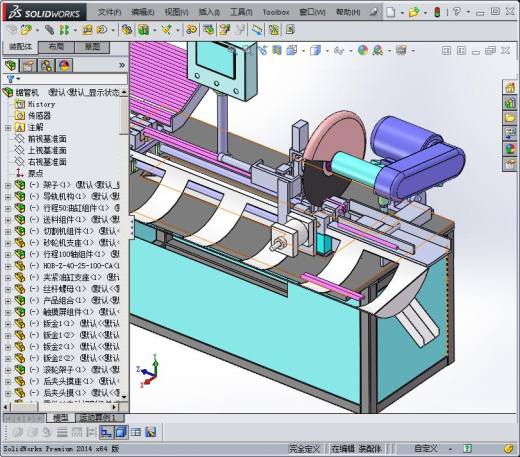Open the Toolbox menu
The width and height of the screenshot is (520, 457).
pyautogui.click(x=276, y=12)
